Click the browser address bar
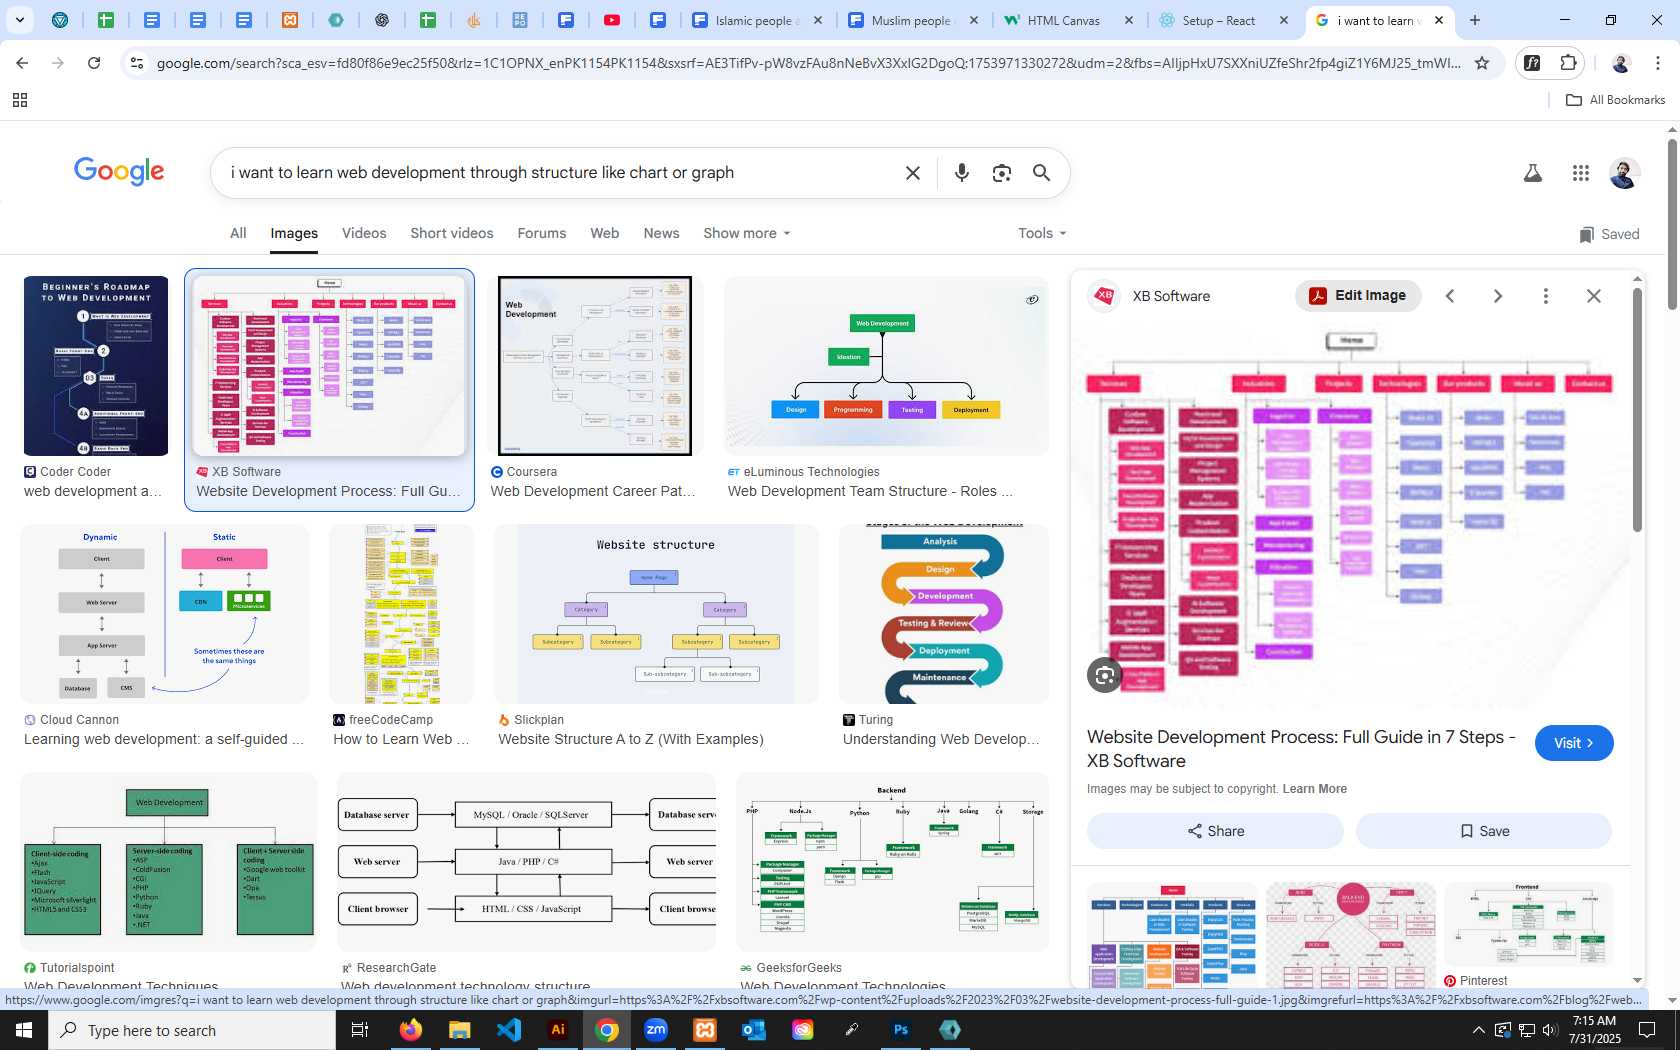 click(808, 63)
